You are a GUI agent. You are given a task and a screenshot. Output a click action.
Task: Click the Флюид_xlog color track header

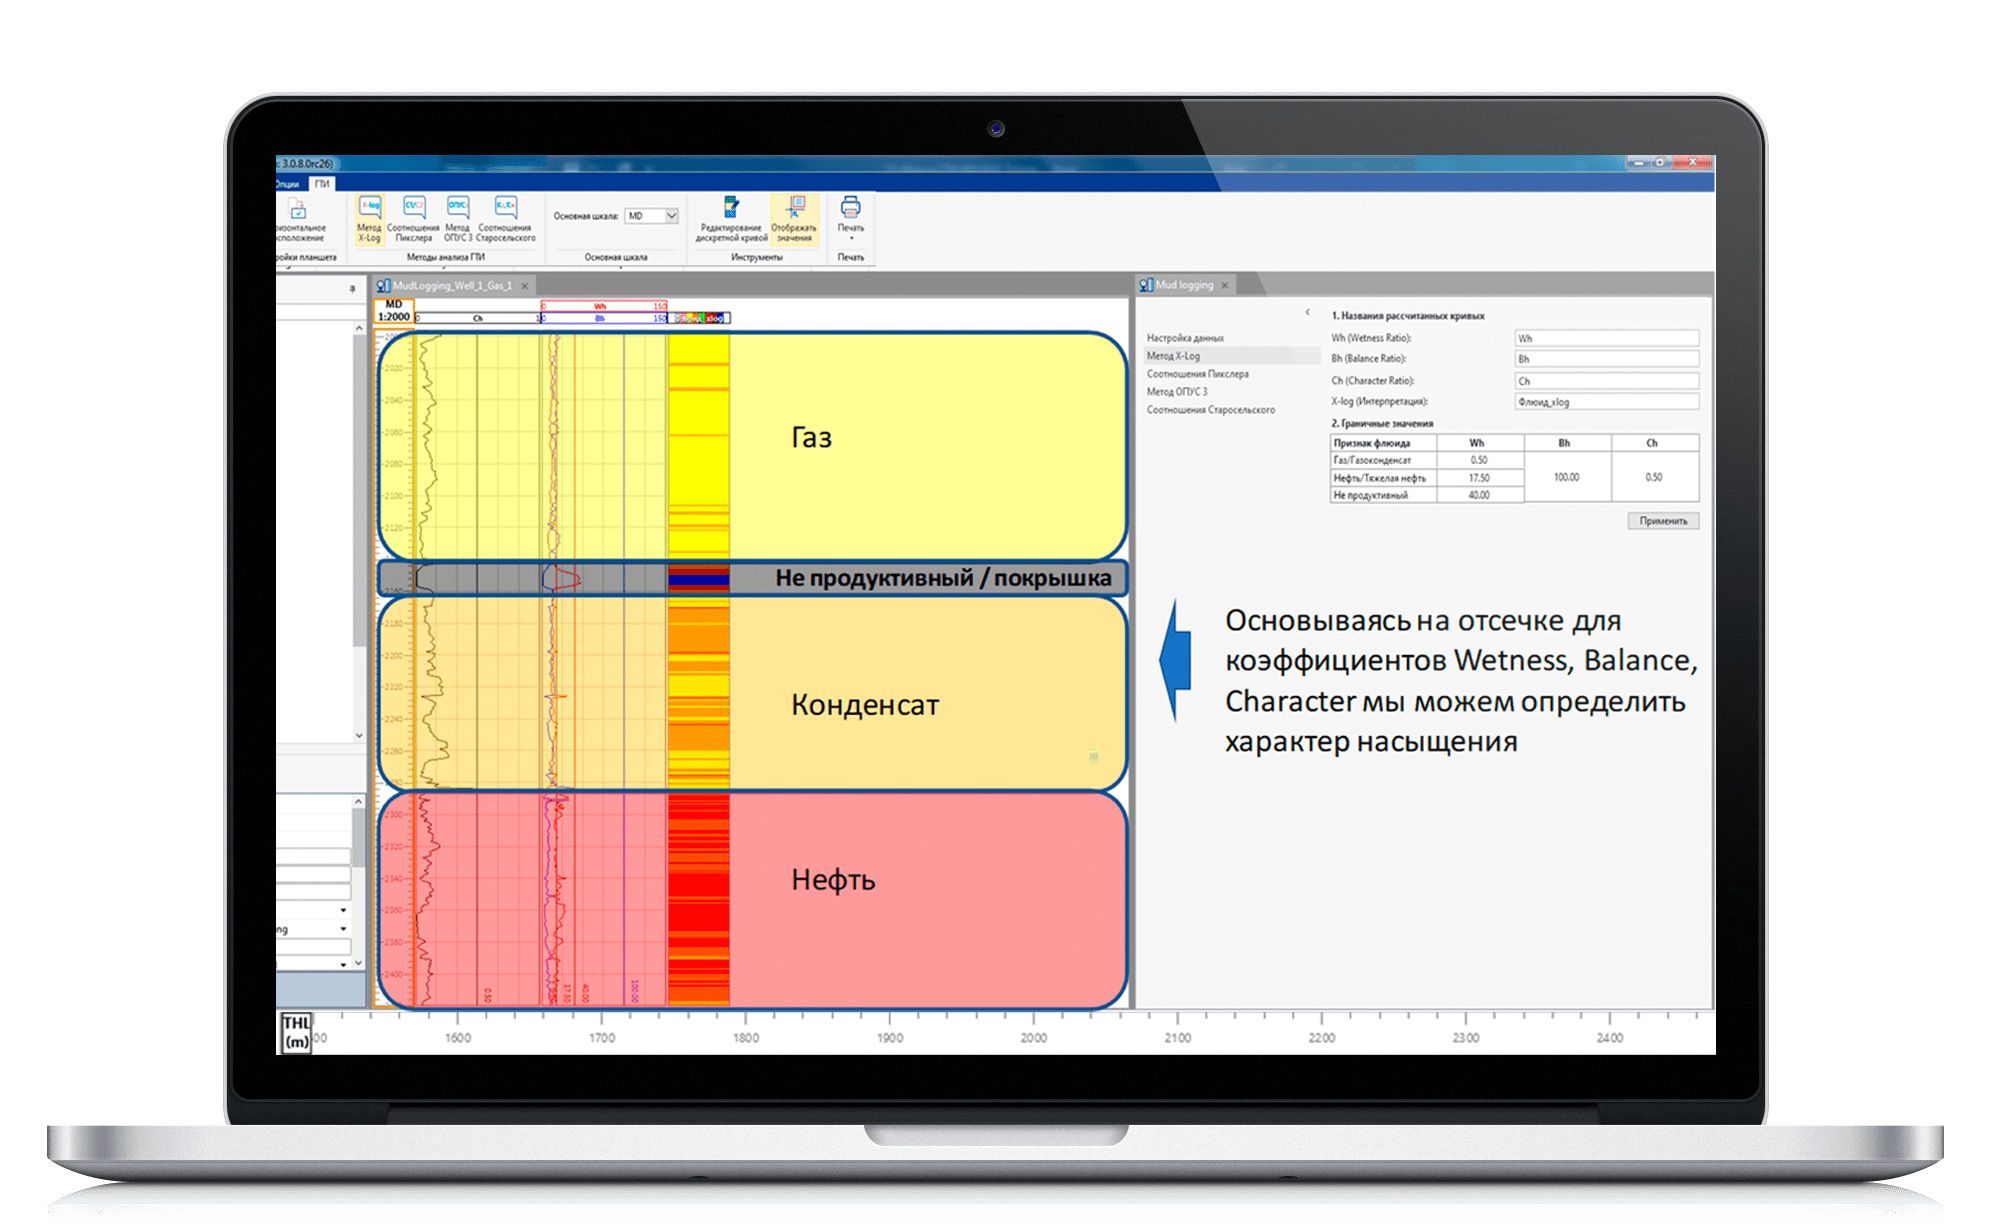click(700, 318)
